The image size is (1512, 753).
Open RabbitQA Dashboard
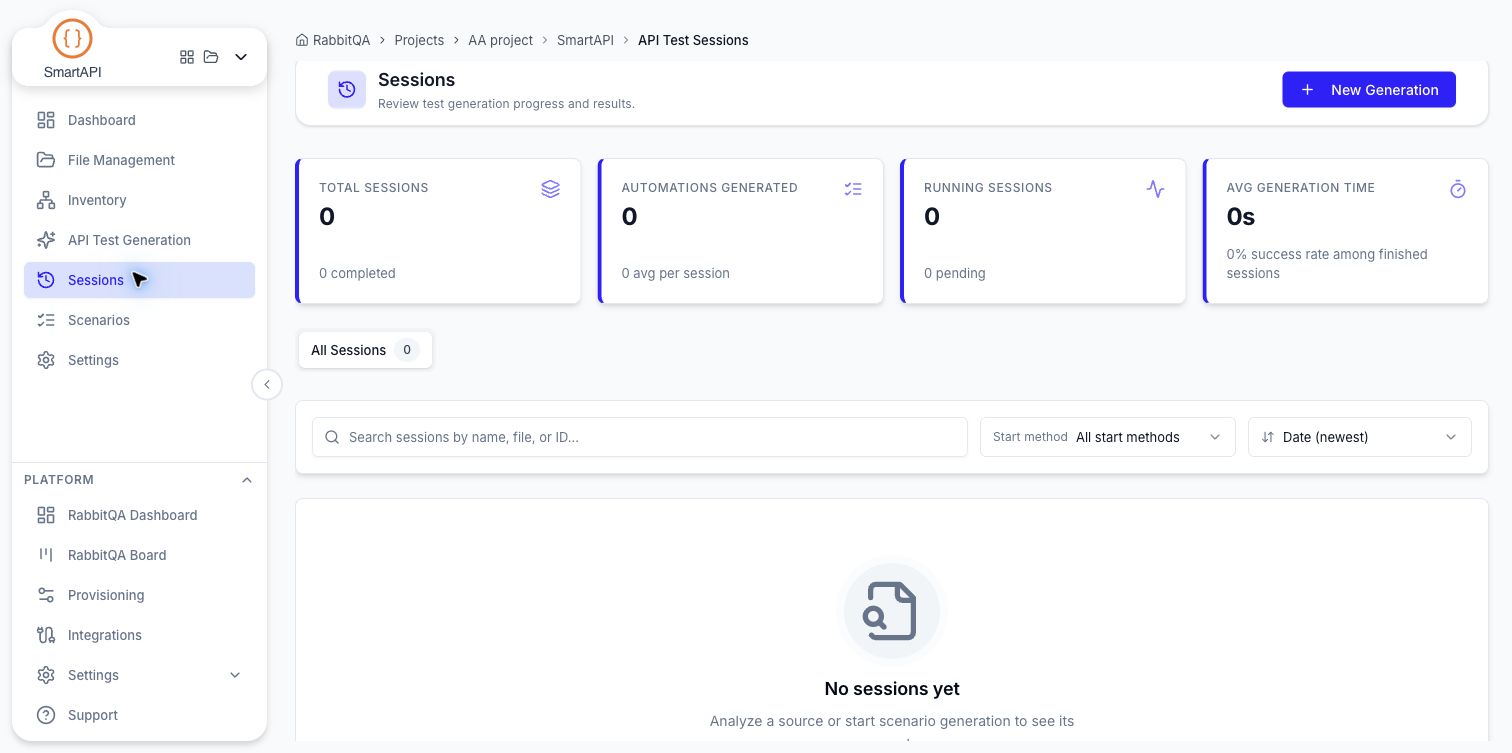point(139,515)
